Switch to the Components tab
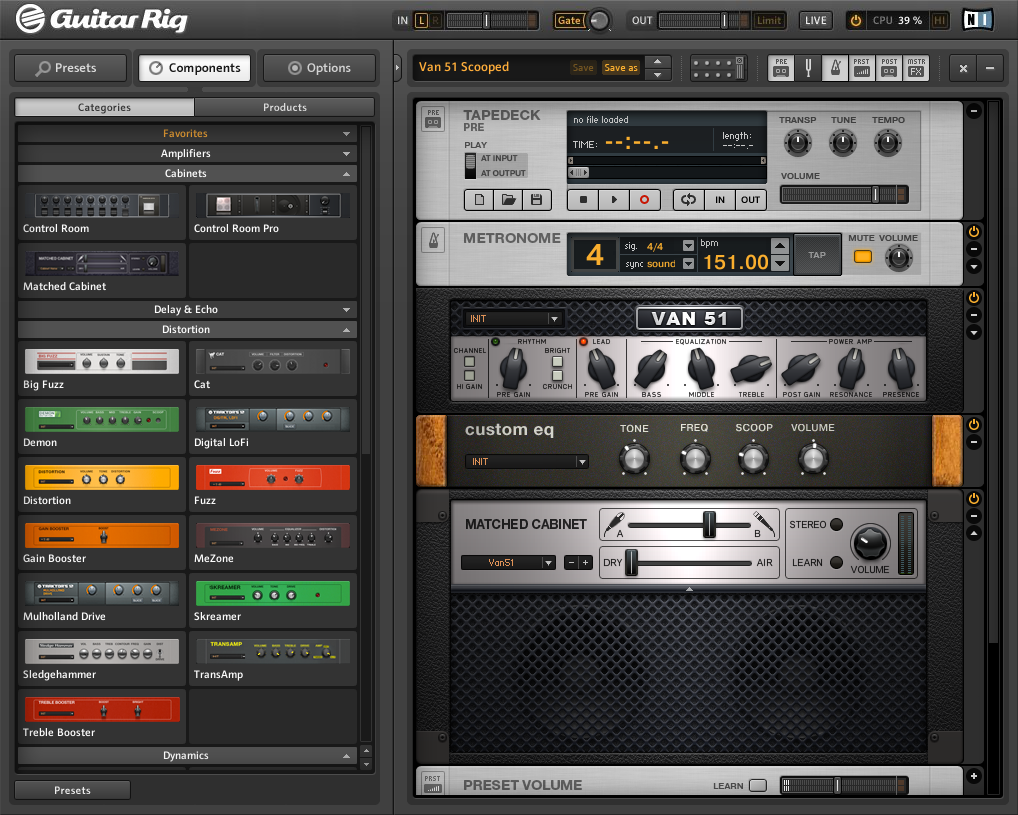The width and height of the screenshot is (1018, 815). click(x=195, y=68)
